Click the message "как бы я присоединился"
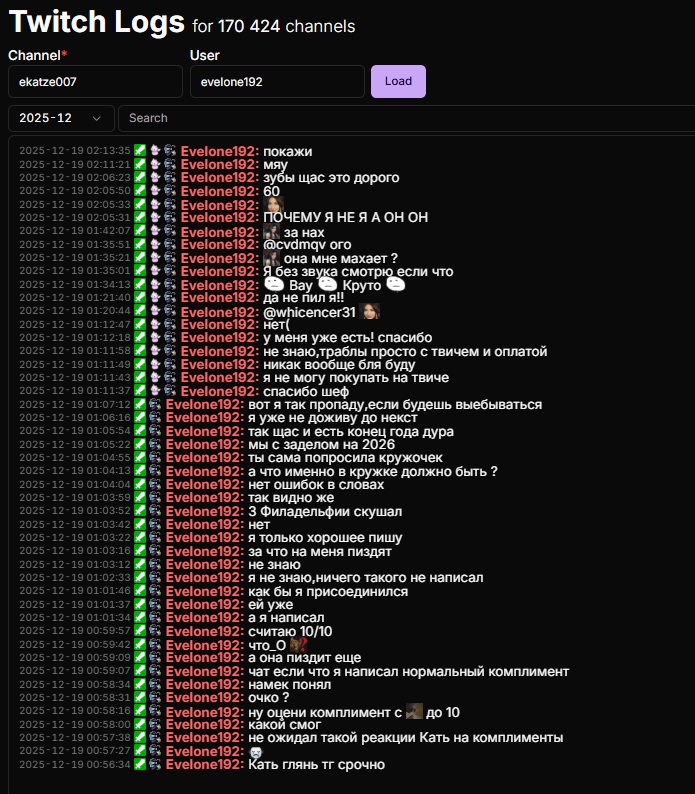The image size is (695, 794). pos(328,591)
